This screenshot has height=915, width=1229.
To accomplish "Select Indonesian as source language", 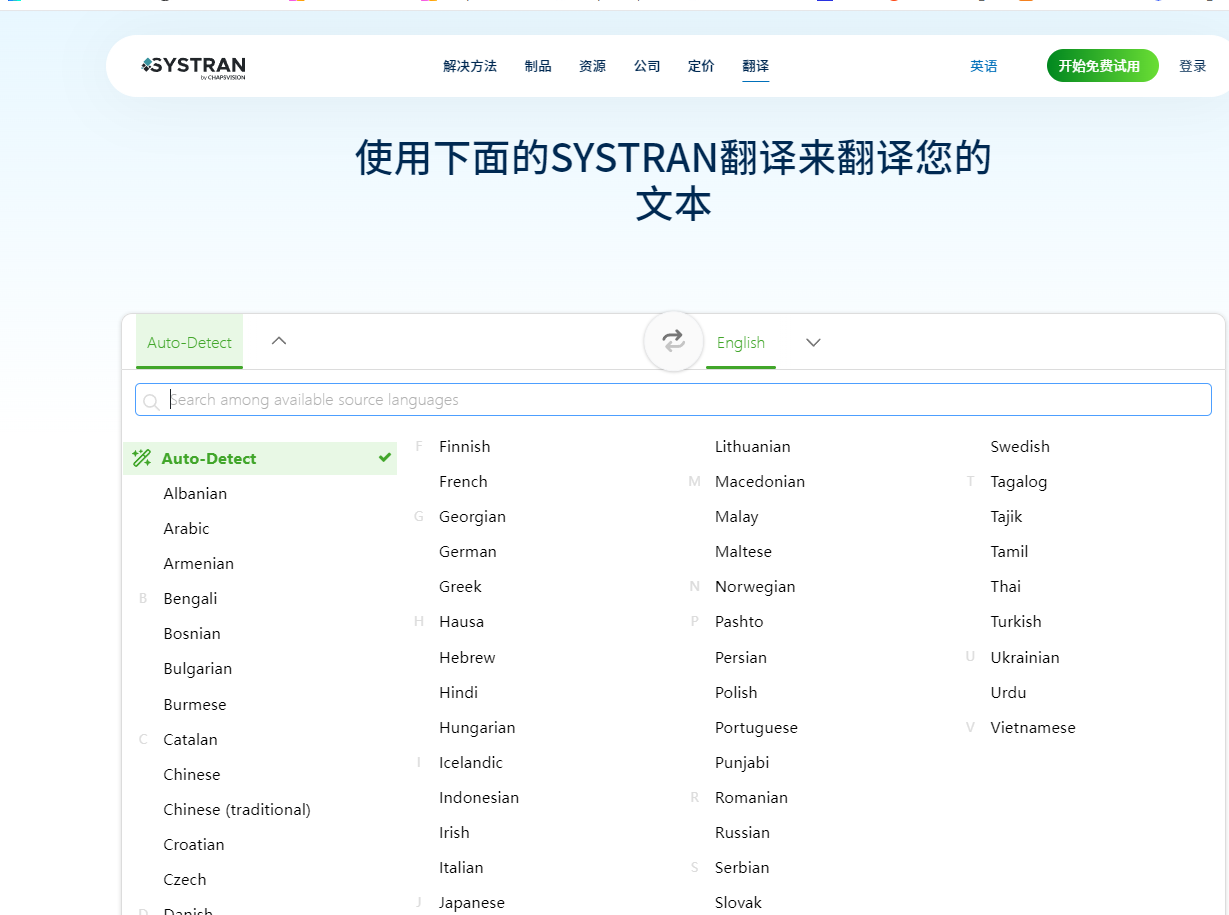I will [479, 797].
